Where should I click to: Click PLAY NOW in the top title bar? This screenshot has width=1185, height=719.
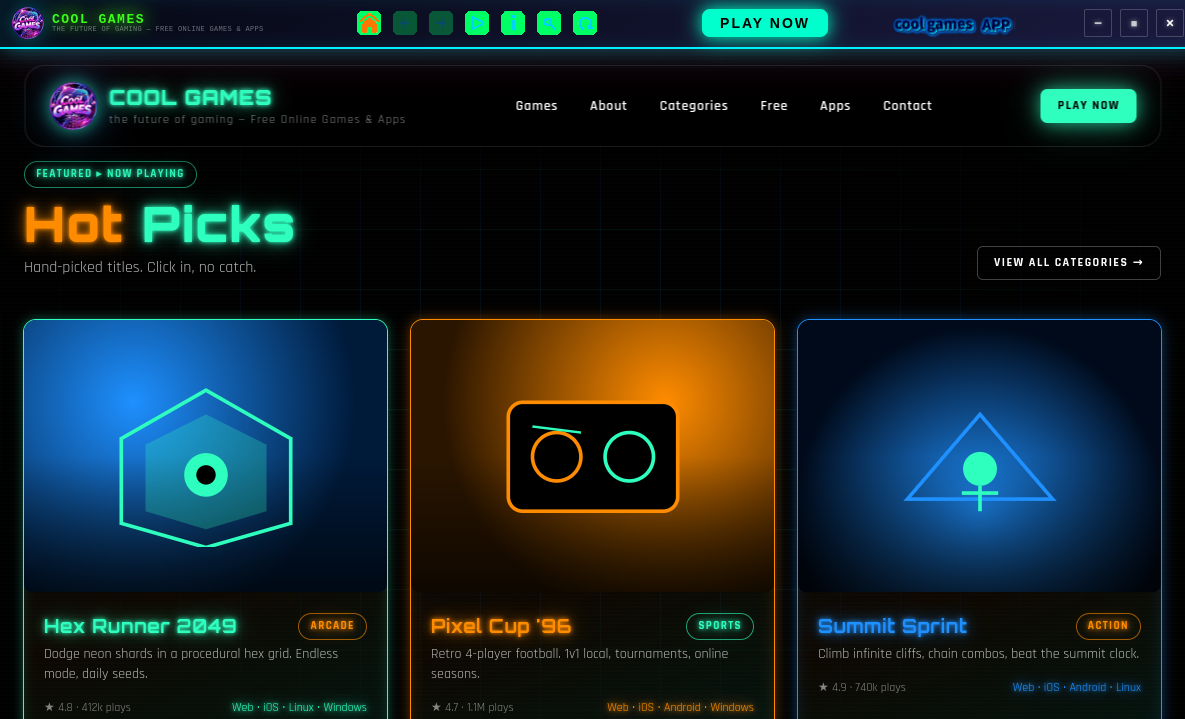[765, 23]
